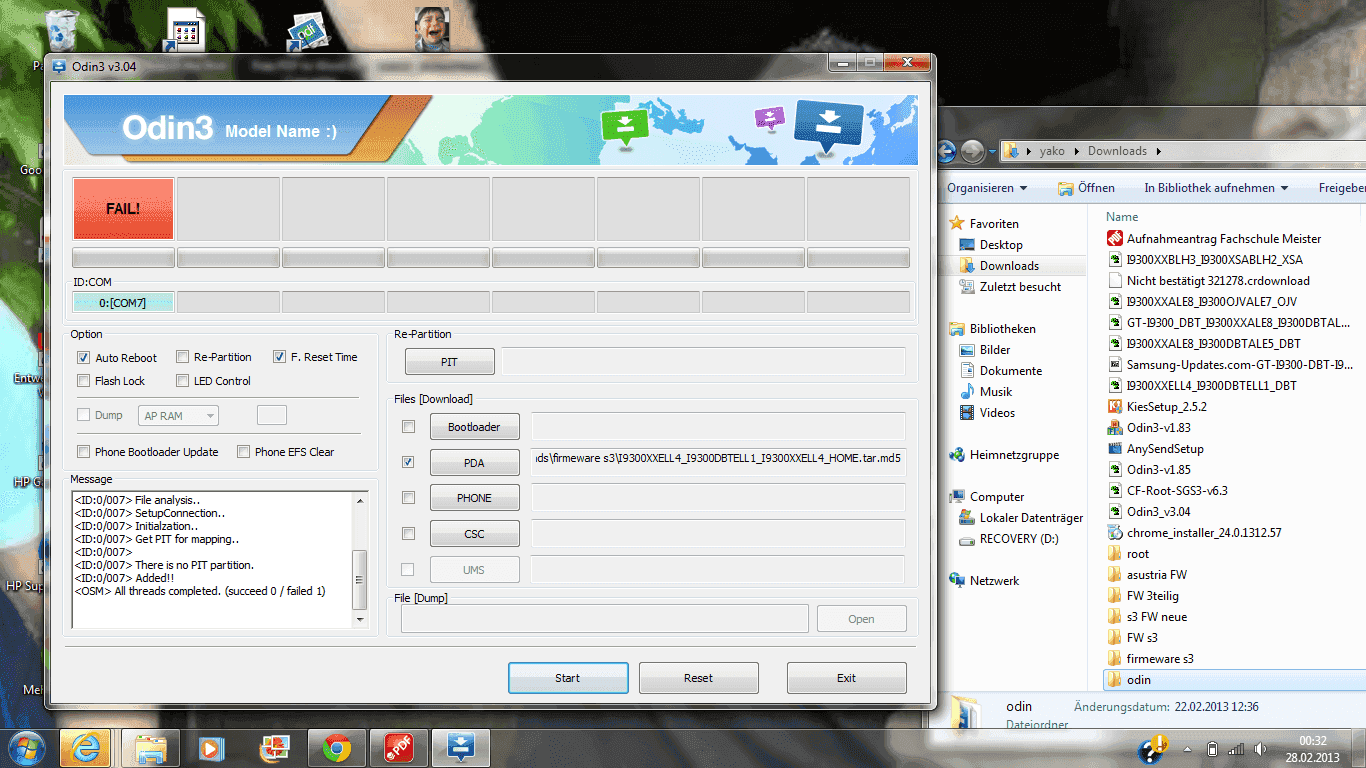Click the Message log scroll-down arrow
Screen dimensions: 1366x768
[360, 620]
